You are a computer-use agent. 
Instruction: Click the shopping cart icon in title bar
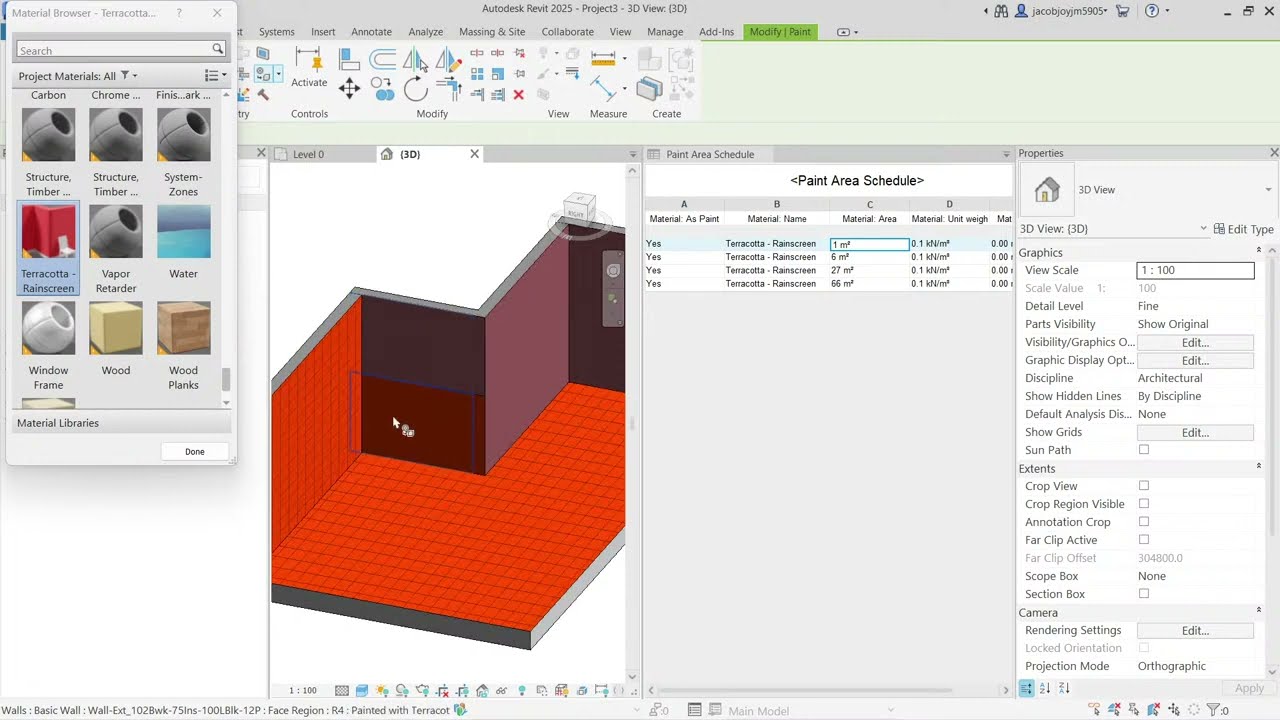point(1122,11)
